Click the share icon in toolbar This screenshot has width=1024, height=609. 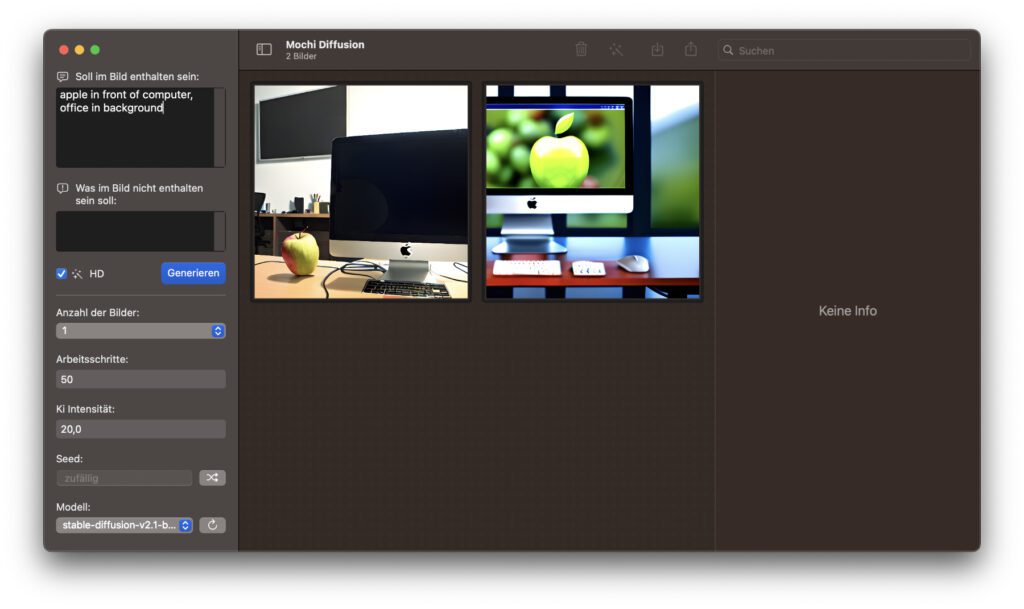pyautogui.click(x=691, y=49)
